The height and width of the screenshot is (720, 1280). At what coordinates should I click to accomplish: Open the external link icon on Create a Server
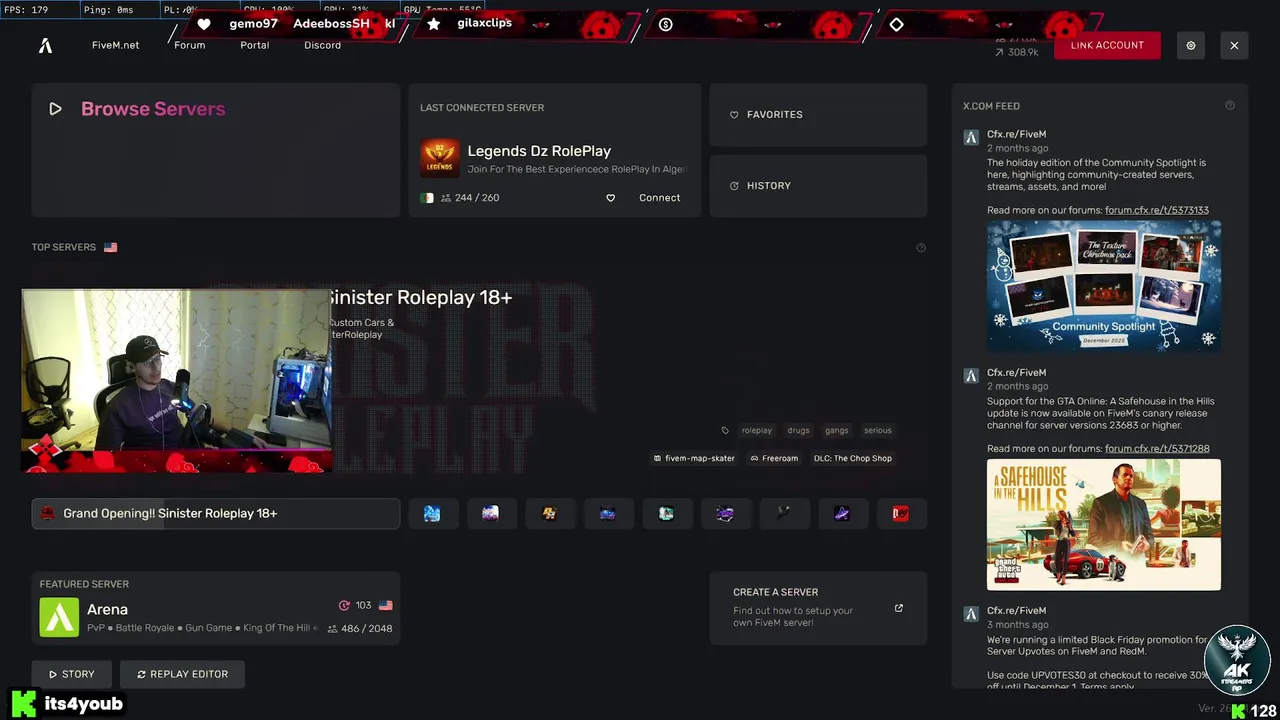coord(899,608)
